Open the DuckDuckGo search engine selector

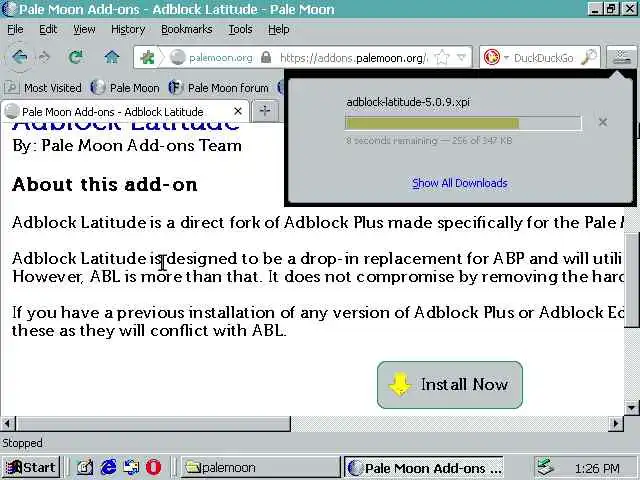point(496,57)
